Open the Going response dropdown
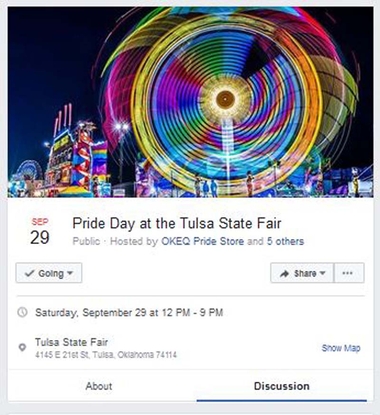The height and width of the screenshot is (415, 380). (49, 273)
